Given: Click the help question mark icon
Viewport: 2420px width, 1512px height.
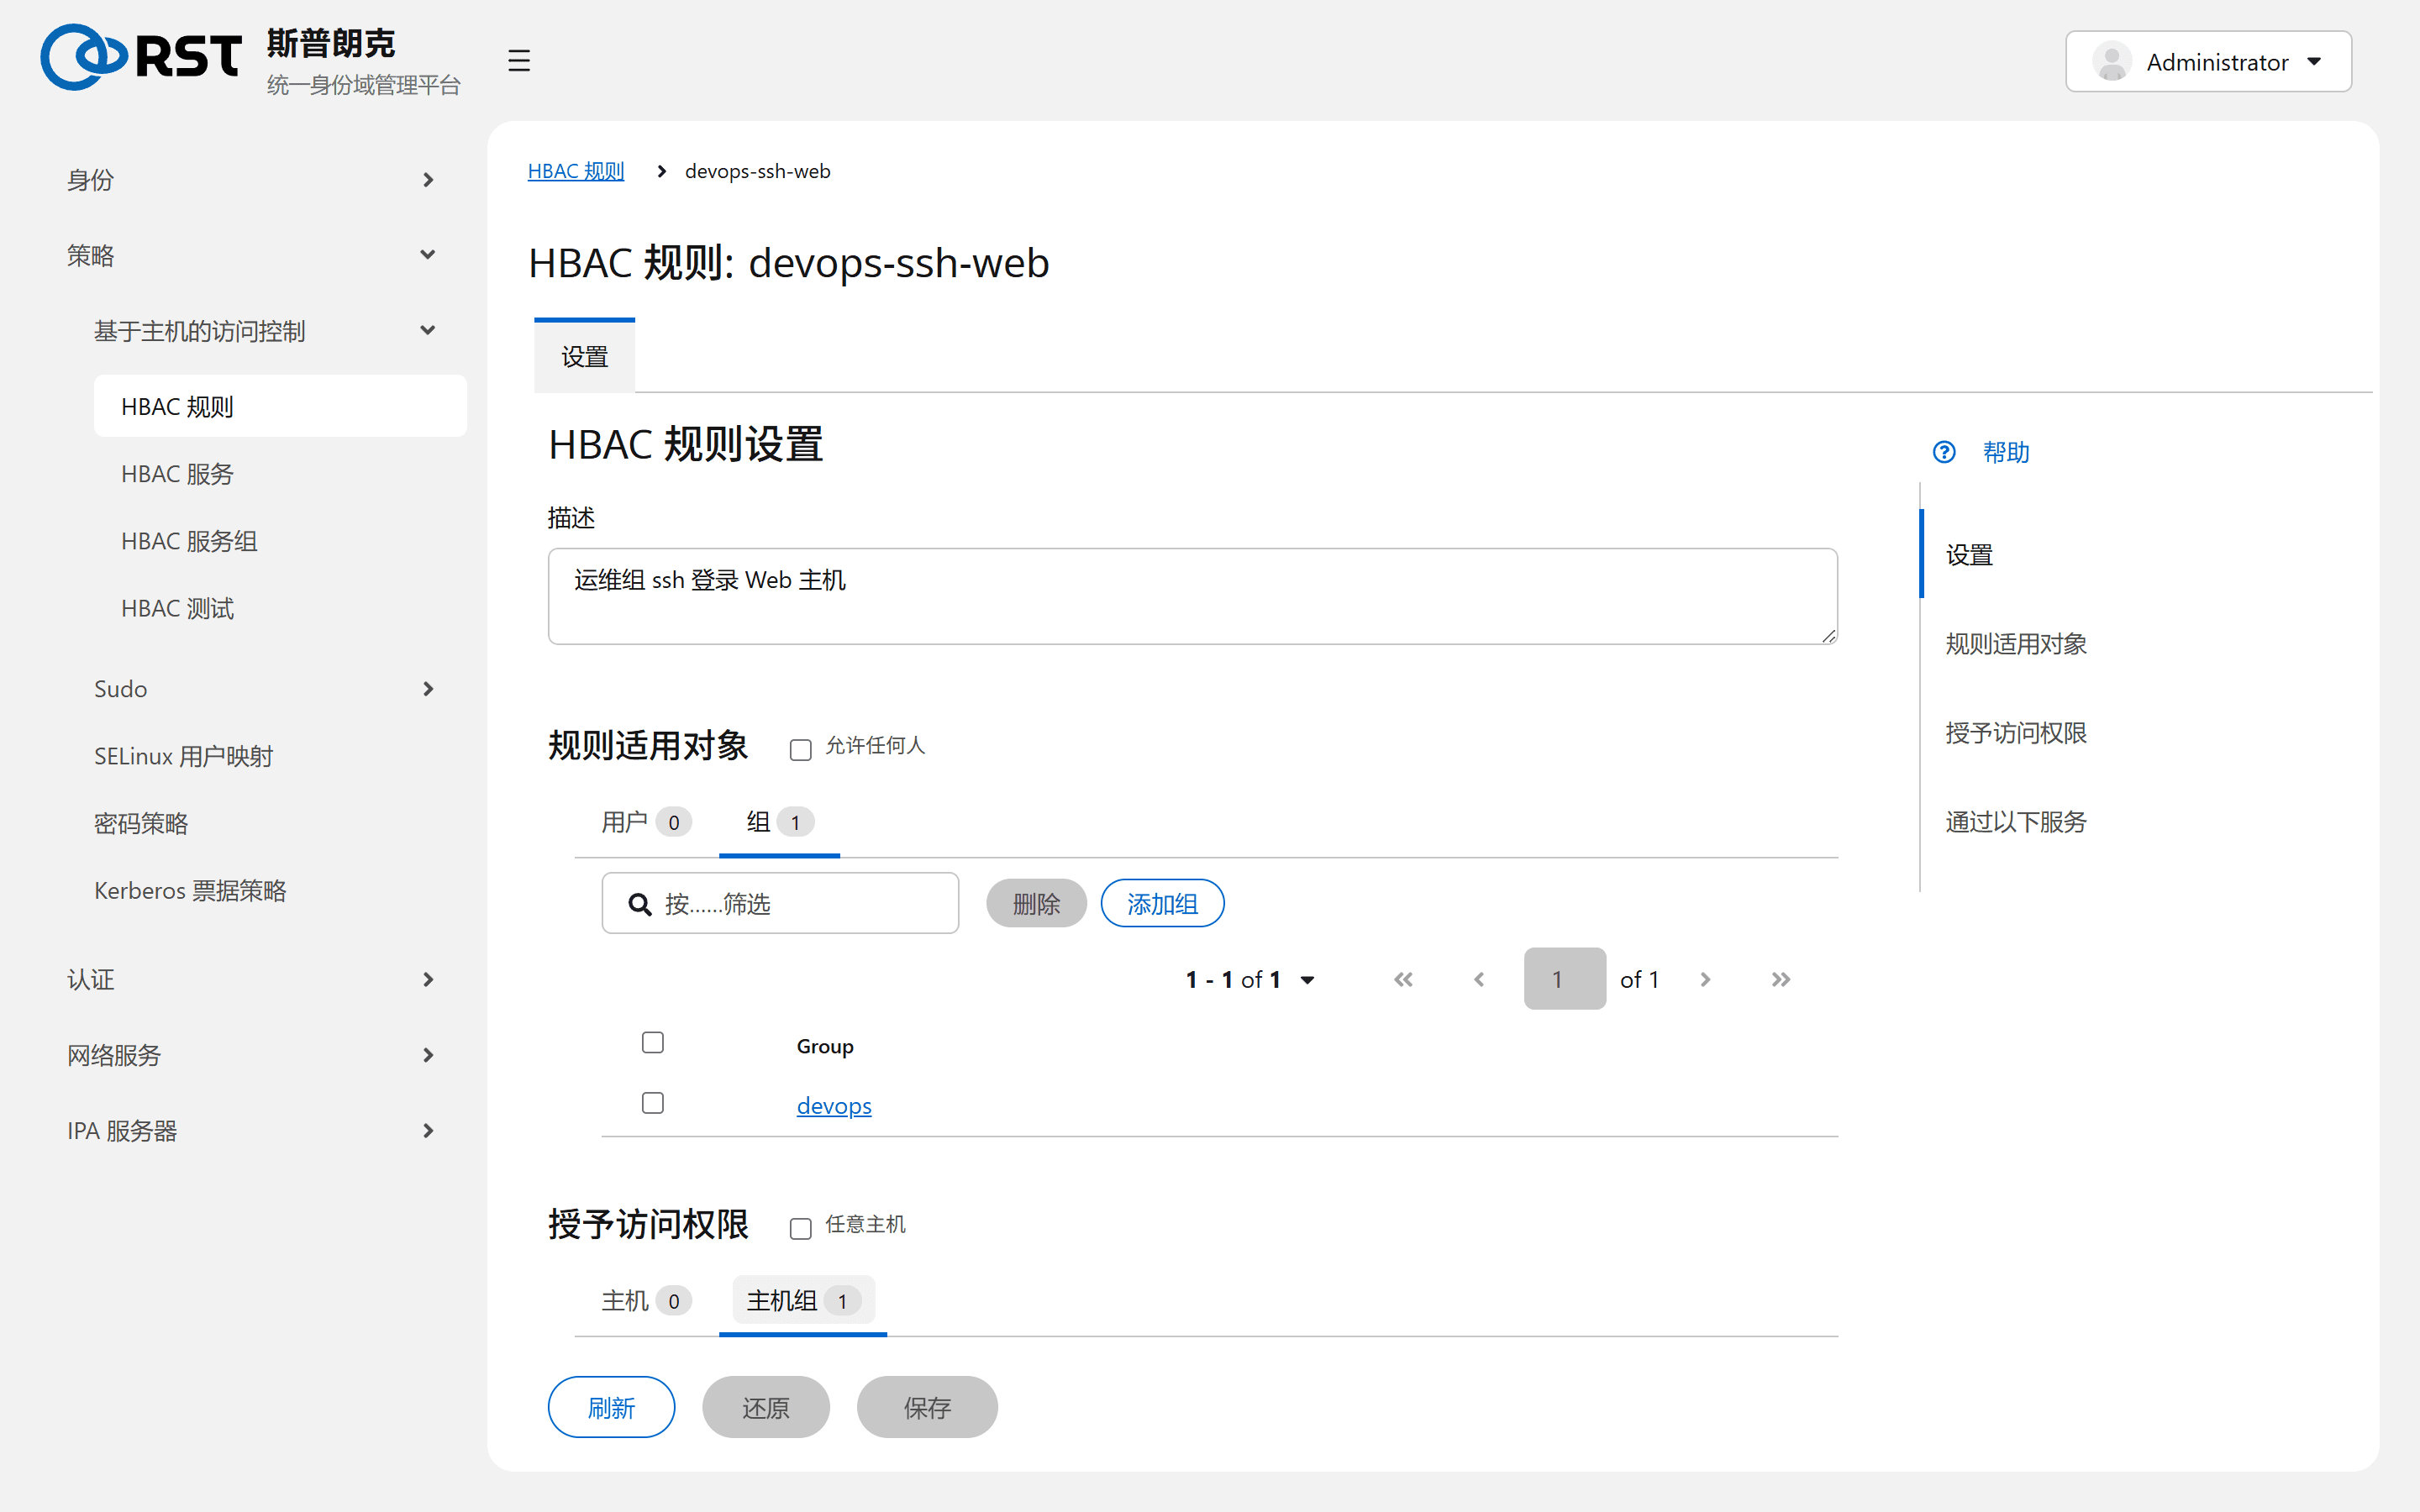Looking at the screenshot, I should coord(1943,452).
